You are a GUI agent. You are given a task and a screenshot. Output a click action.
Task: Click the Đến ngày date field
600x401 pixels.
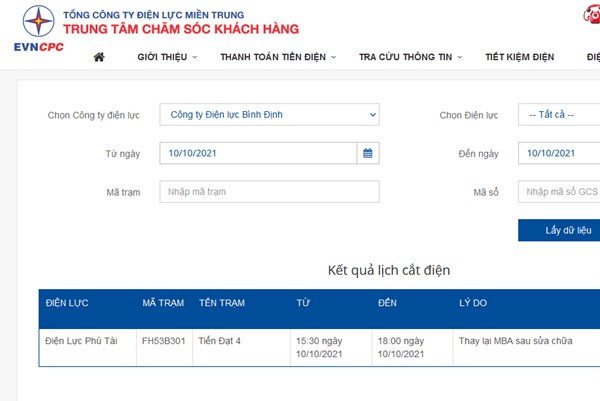[x=559, y=153]
